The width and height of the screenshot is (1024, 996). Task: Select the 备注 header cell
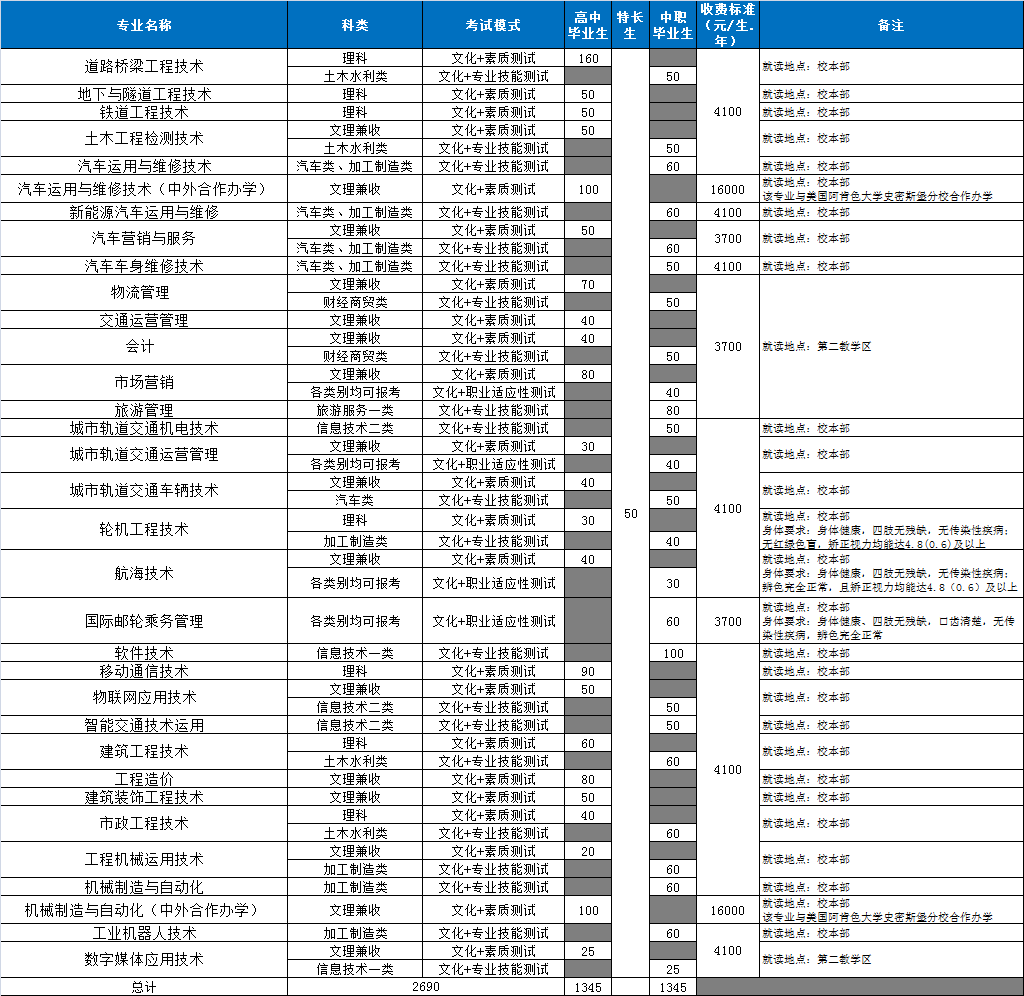click(x=890, y=25)
